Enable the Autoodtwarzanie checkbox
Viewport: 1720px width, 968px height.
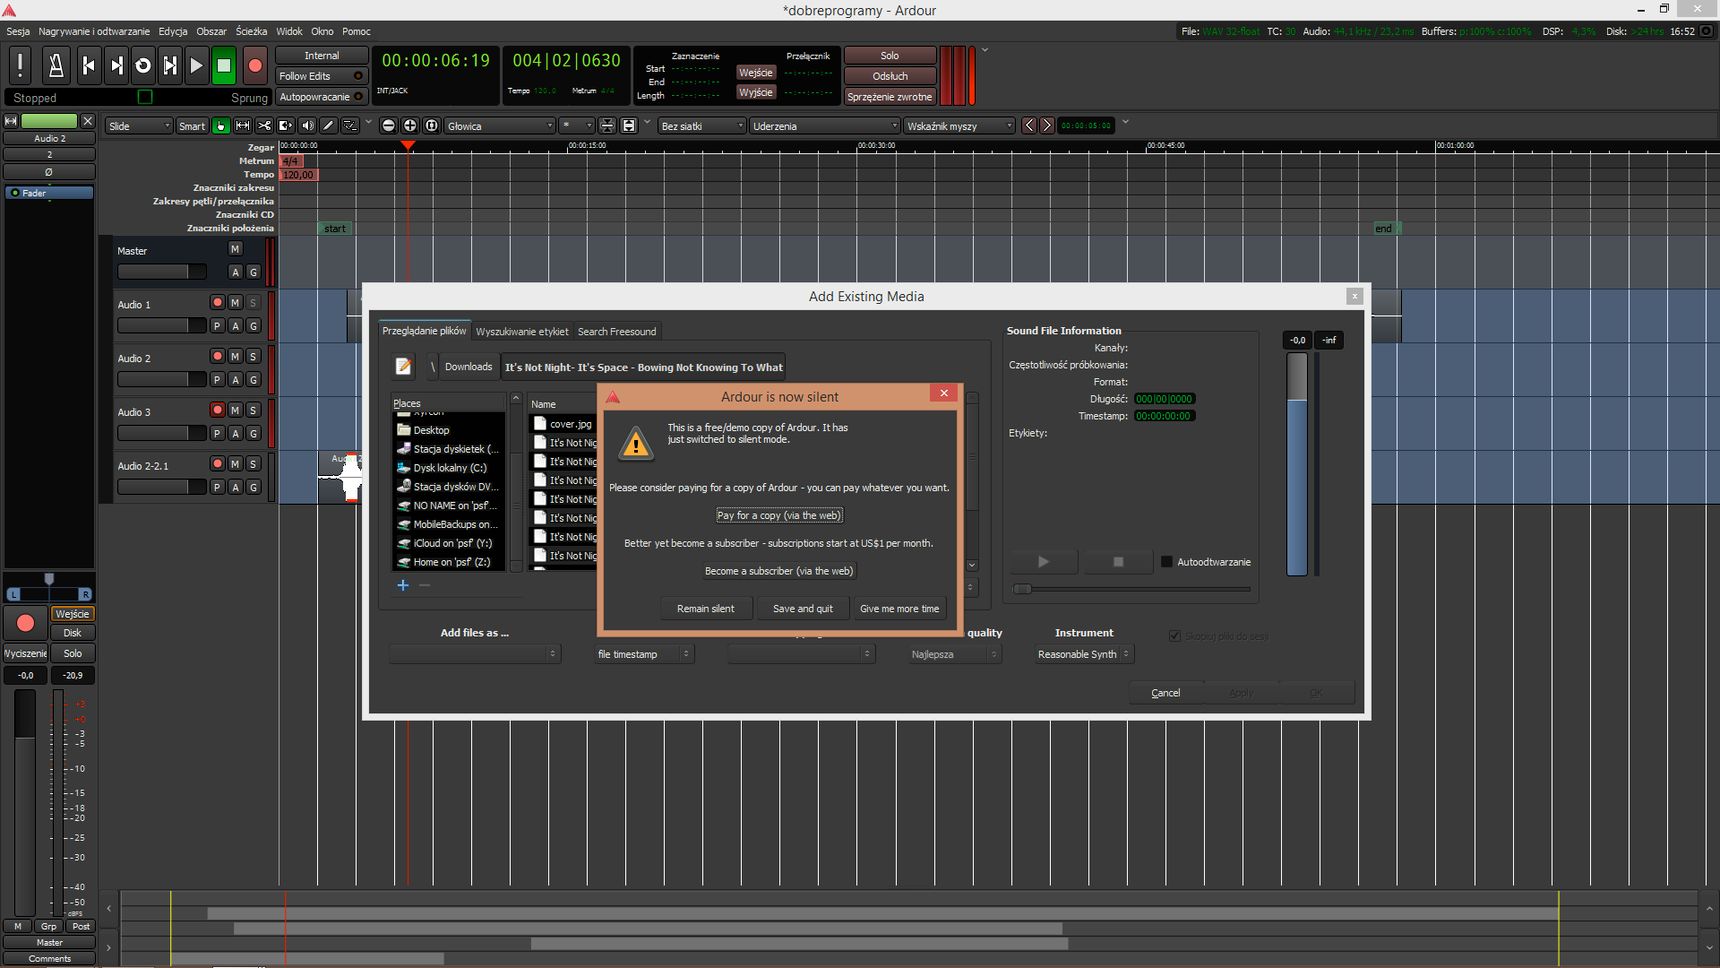click(1166, 562)
